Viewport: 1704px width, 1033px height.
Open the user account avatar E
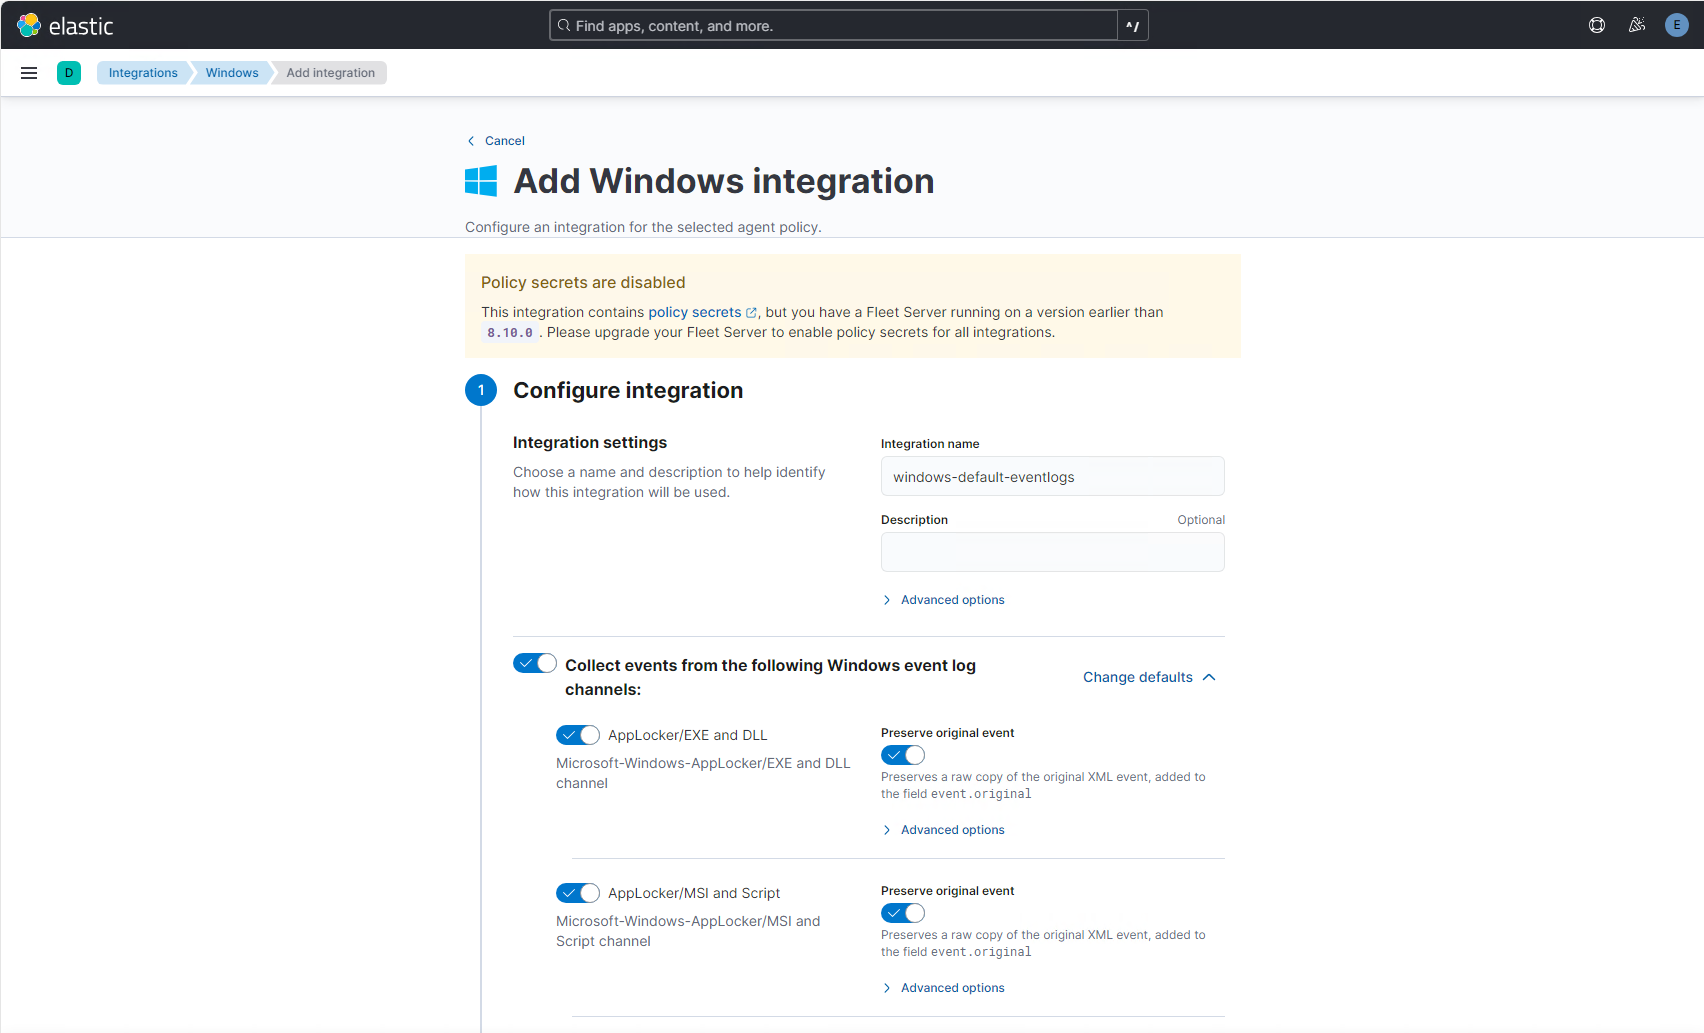(1677, 25)
